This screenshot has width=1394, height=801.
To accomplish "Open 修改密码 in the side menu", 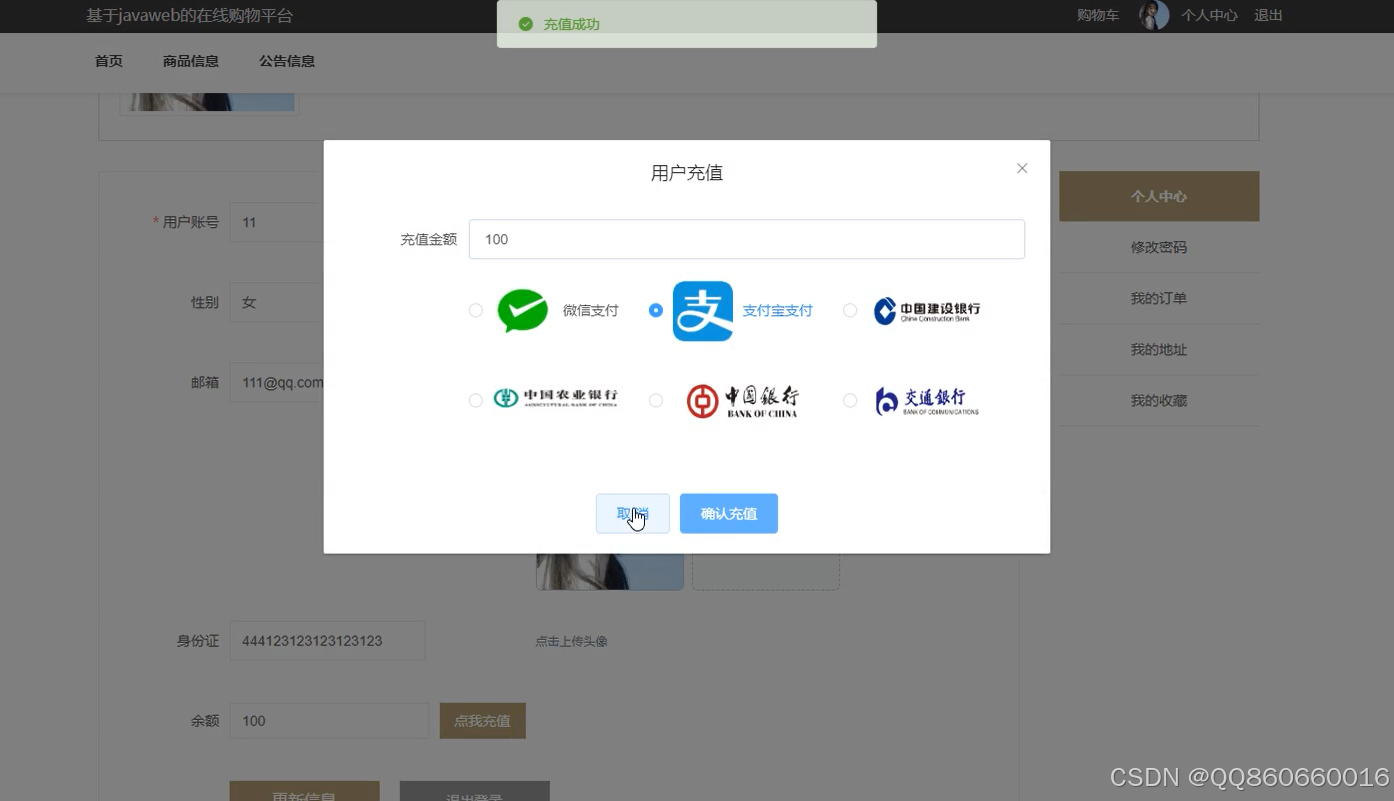I will [1159, 247].
